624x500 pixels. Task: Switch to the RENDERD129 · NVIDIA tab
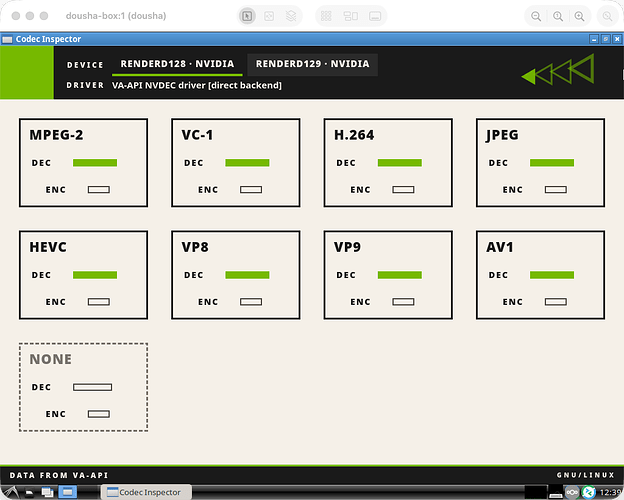[312, 64]
